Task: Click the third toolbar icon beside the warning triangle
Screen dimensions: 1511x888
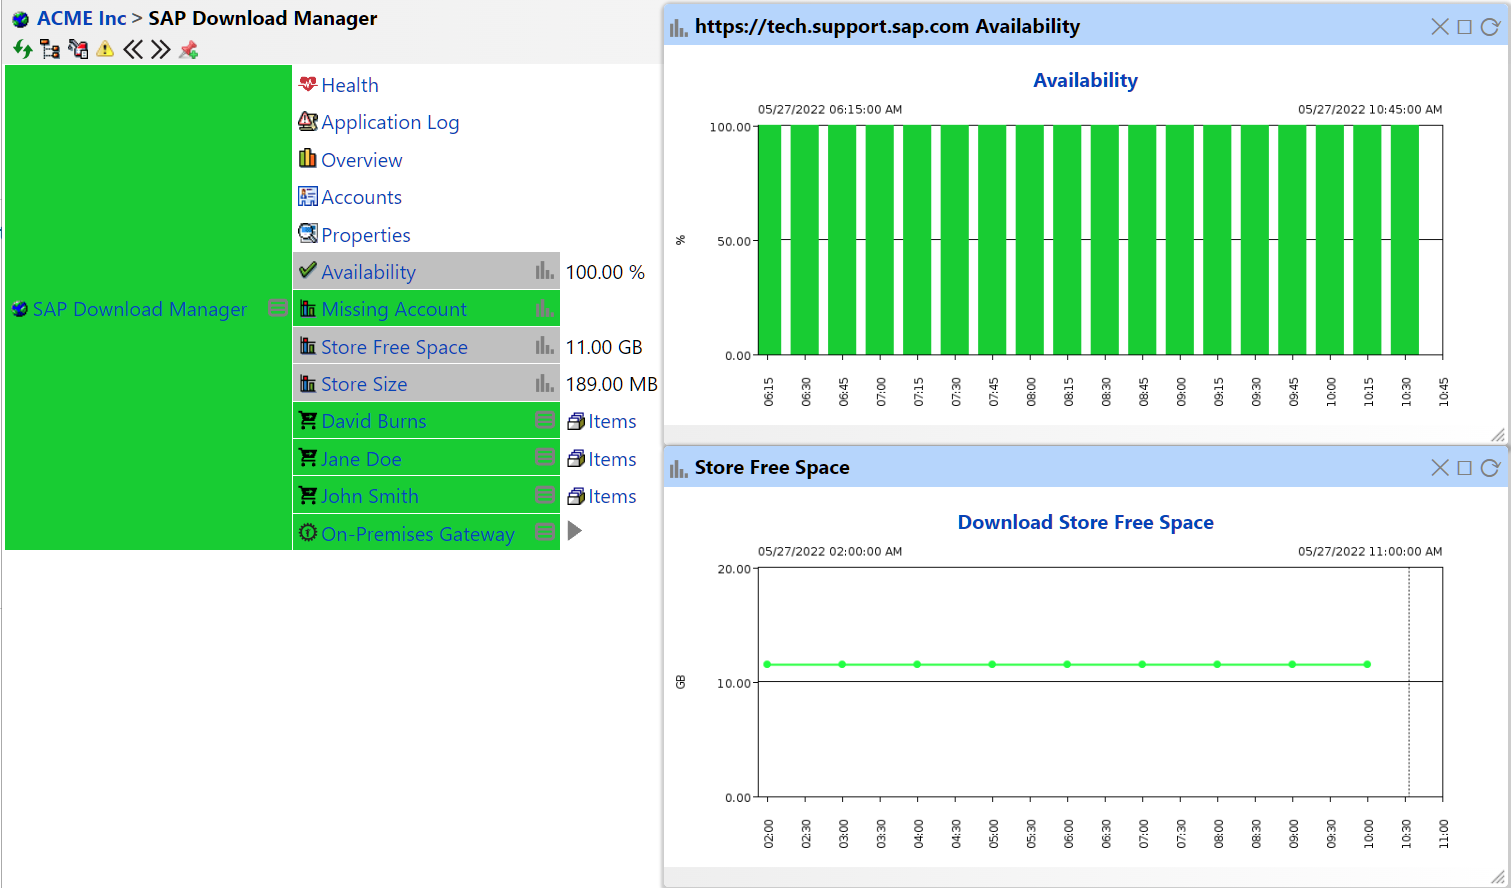Action: click(78, 49)
